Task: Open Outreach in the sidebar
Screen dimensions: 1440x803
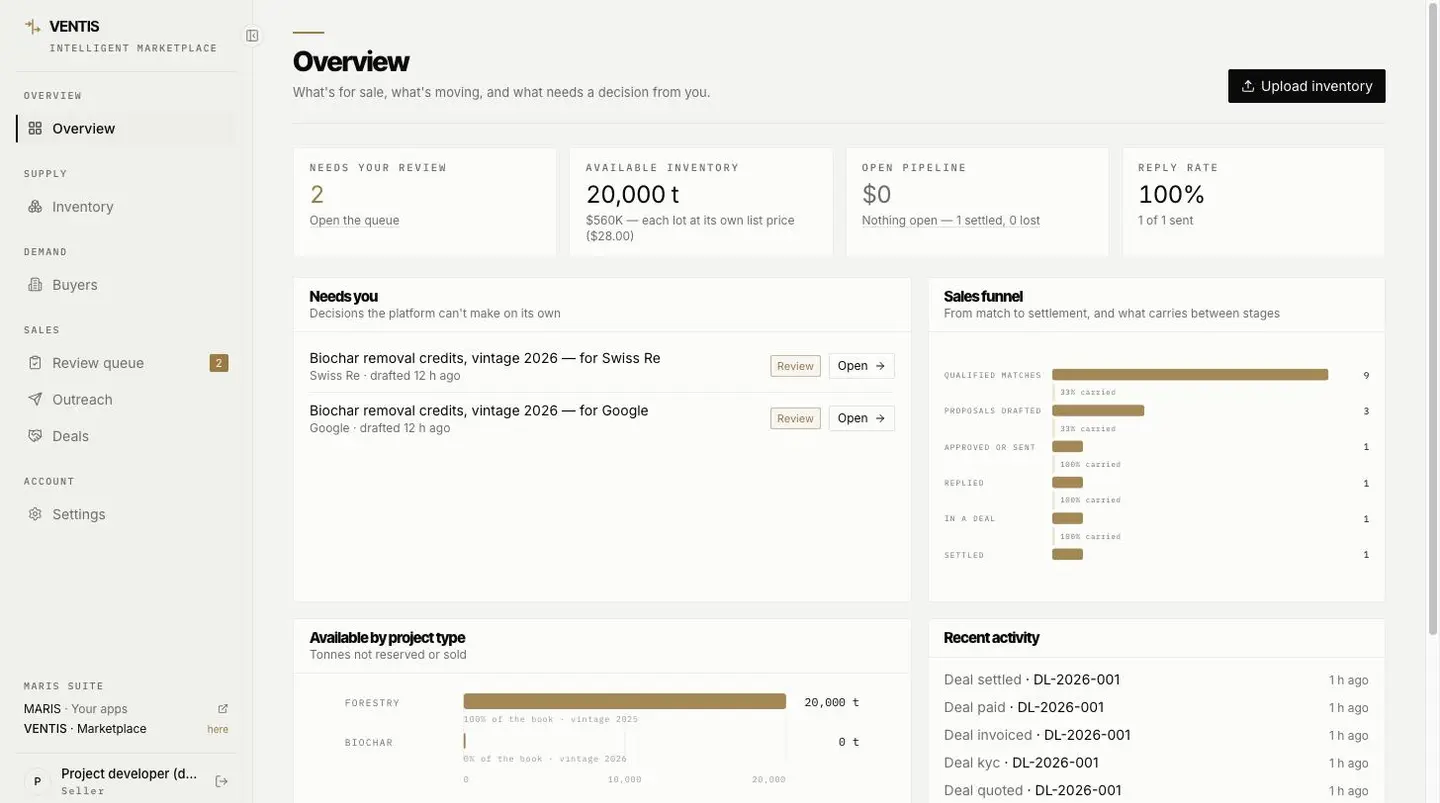Action: coord(126,399)
